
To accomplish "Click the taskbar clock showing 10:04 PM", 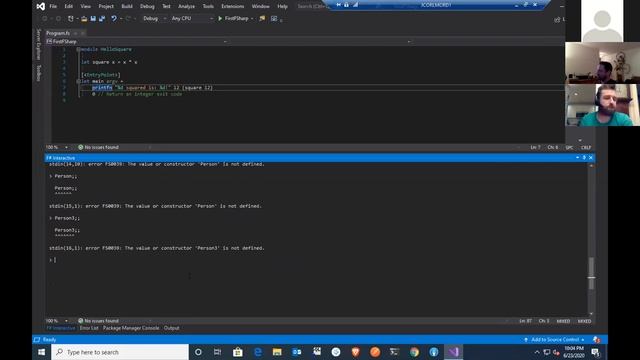I will coord(574,352).
